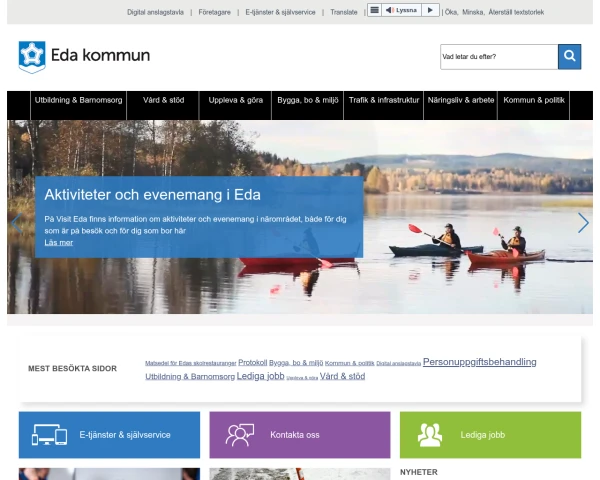Viewport: 600px width, 480px height.
Task: Click the Translate link in the top bar
Action: pyautogui.click(x=344, y=12)
